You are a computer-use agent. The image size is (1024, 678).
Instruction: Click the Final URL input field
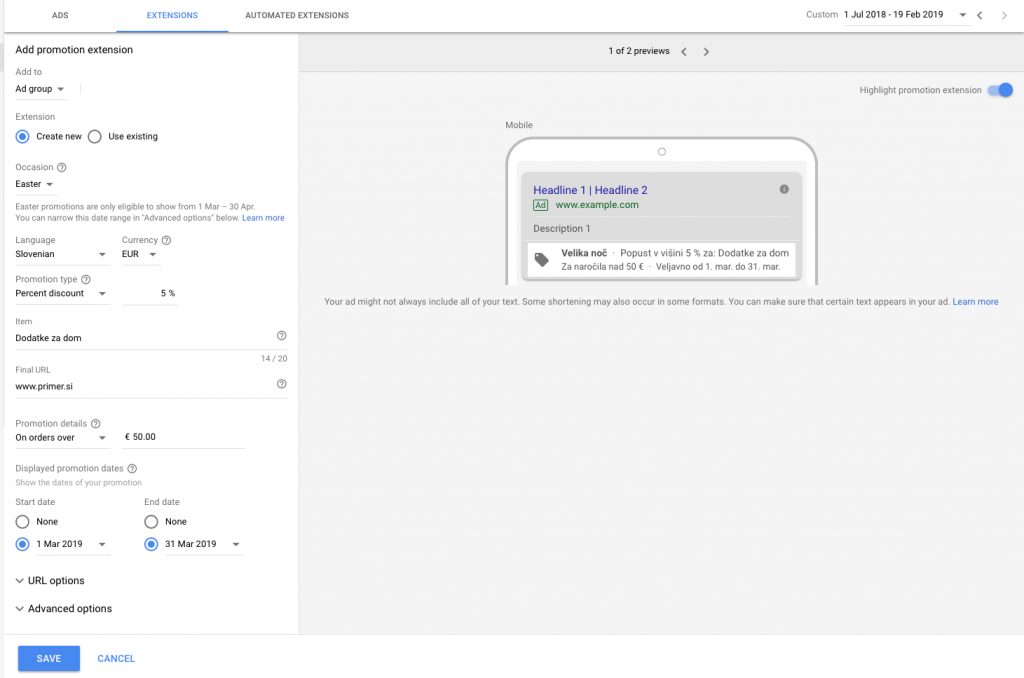(140, 385)
